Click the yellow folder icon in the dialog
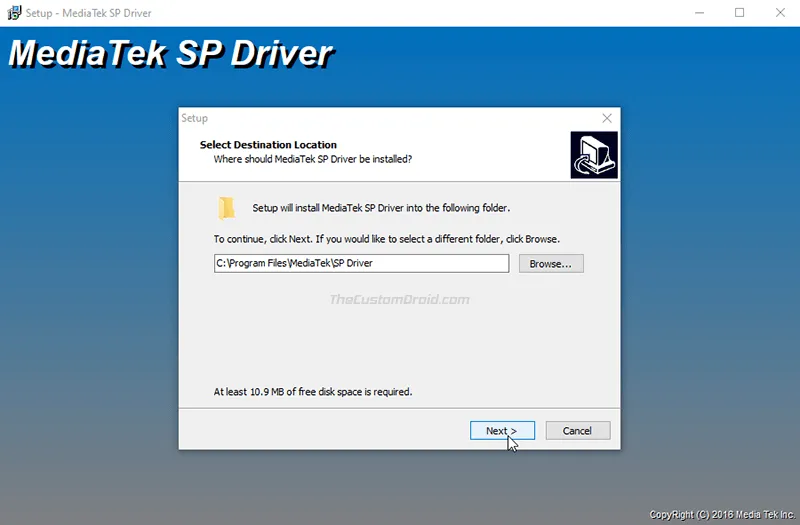The width and height of the screenshot is (800, 525). pyautogui.click(x=227, y=208)
